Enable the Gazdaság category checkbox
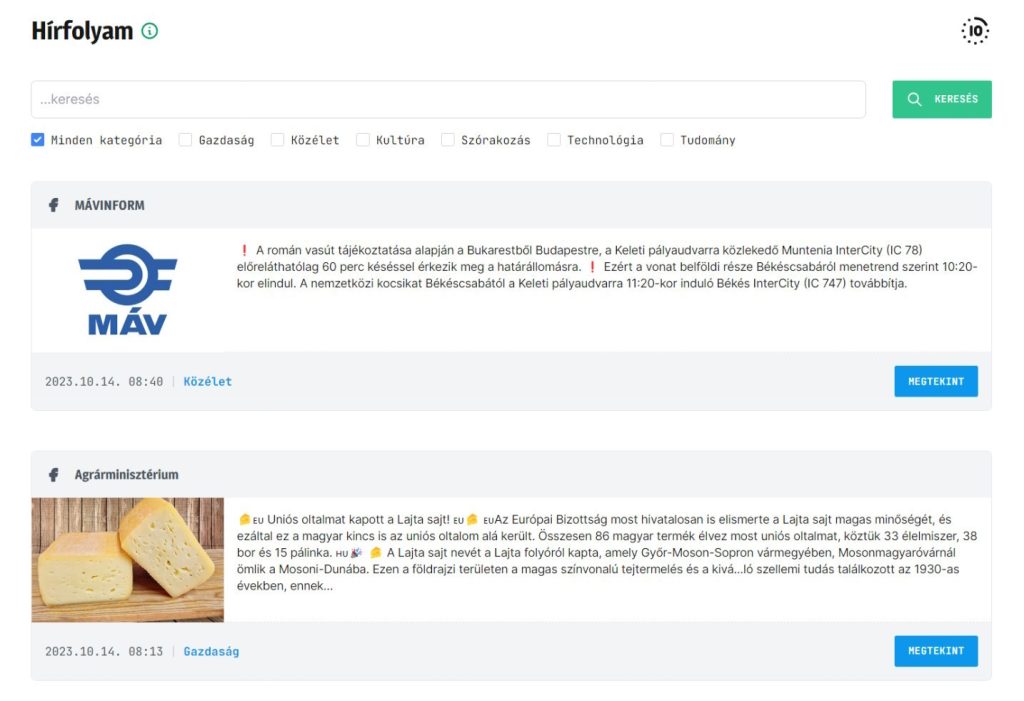This screenshot has height=701, width=1024. click(185, 140)
